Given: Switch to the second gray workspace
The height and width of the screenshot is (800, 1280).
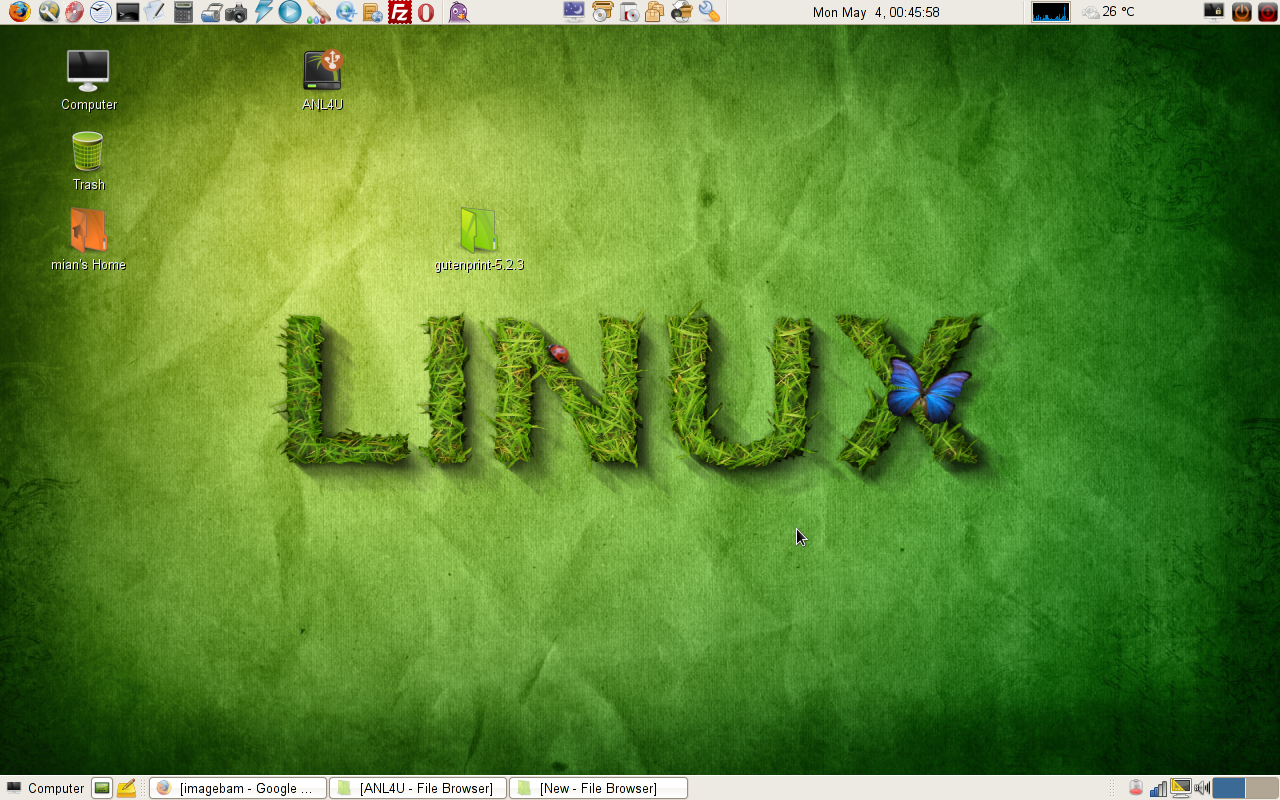Looking at the screenshot, I should pyautogui.click(x=1262, y=788).
